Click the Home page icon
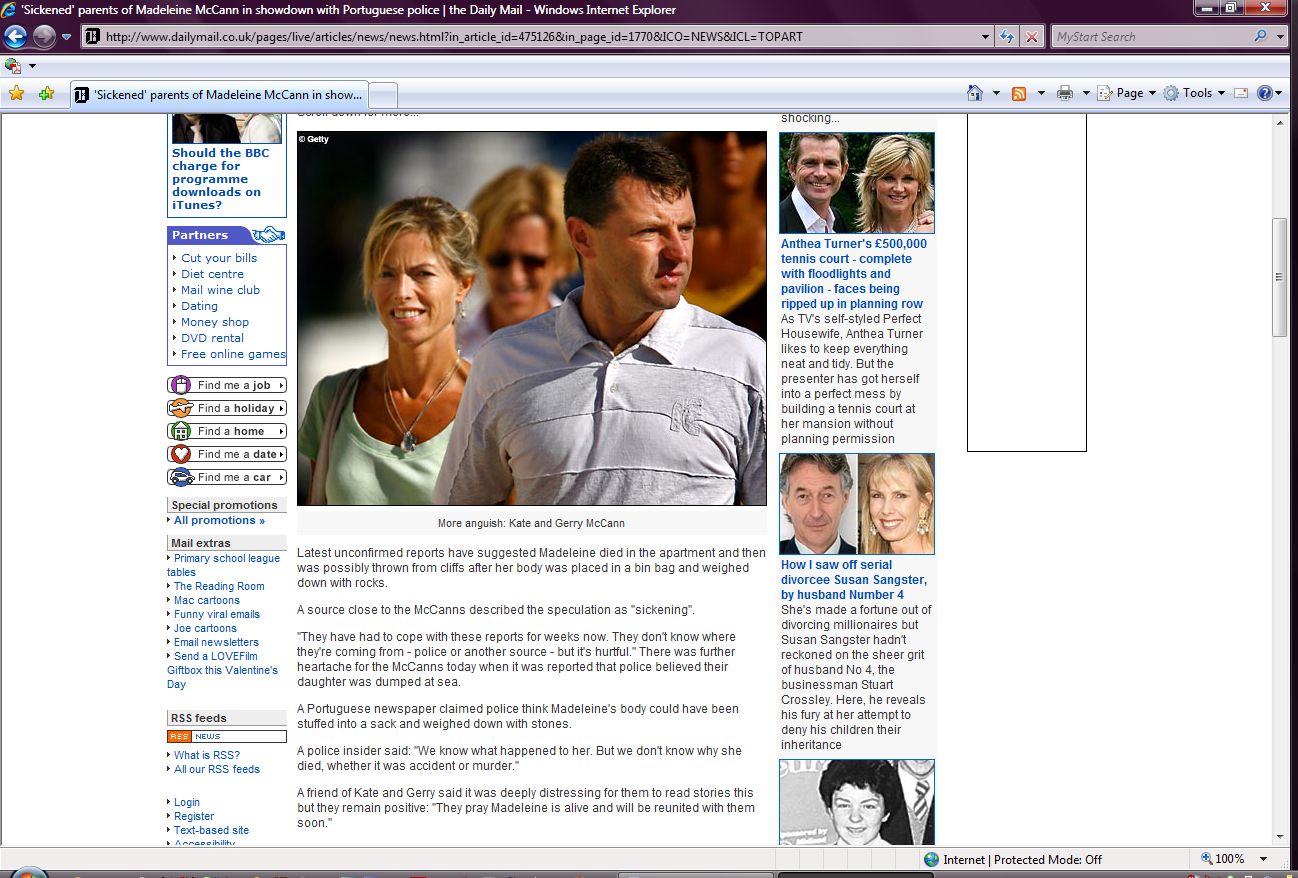Screen dimensions: 1298x878 975,93
